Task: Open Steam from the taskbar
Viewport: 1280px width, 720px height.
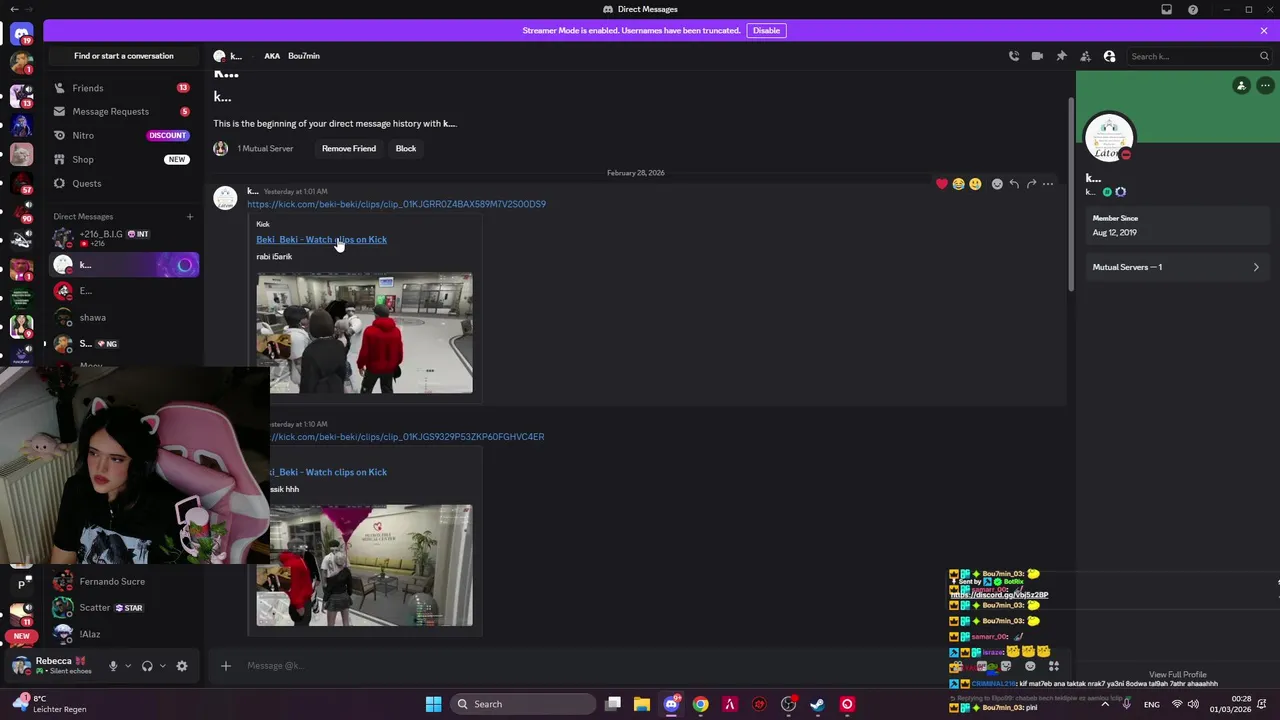Action: point(817,704)
